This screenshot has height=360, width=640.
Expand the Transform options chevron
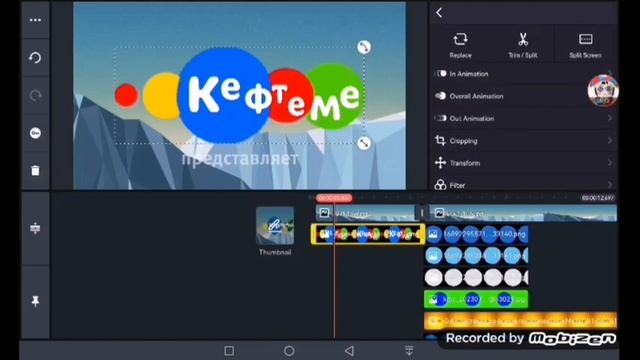click(x=610, y=162)
